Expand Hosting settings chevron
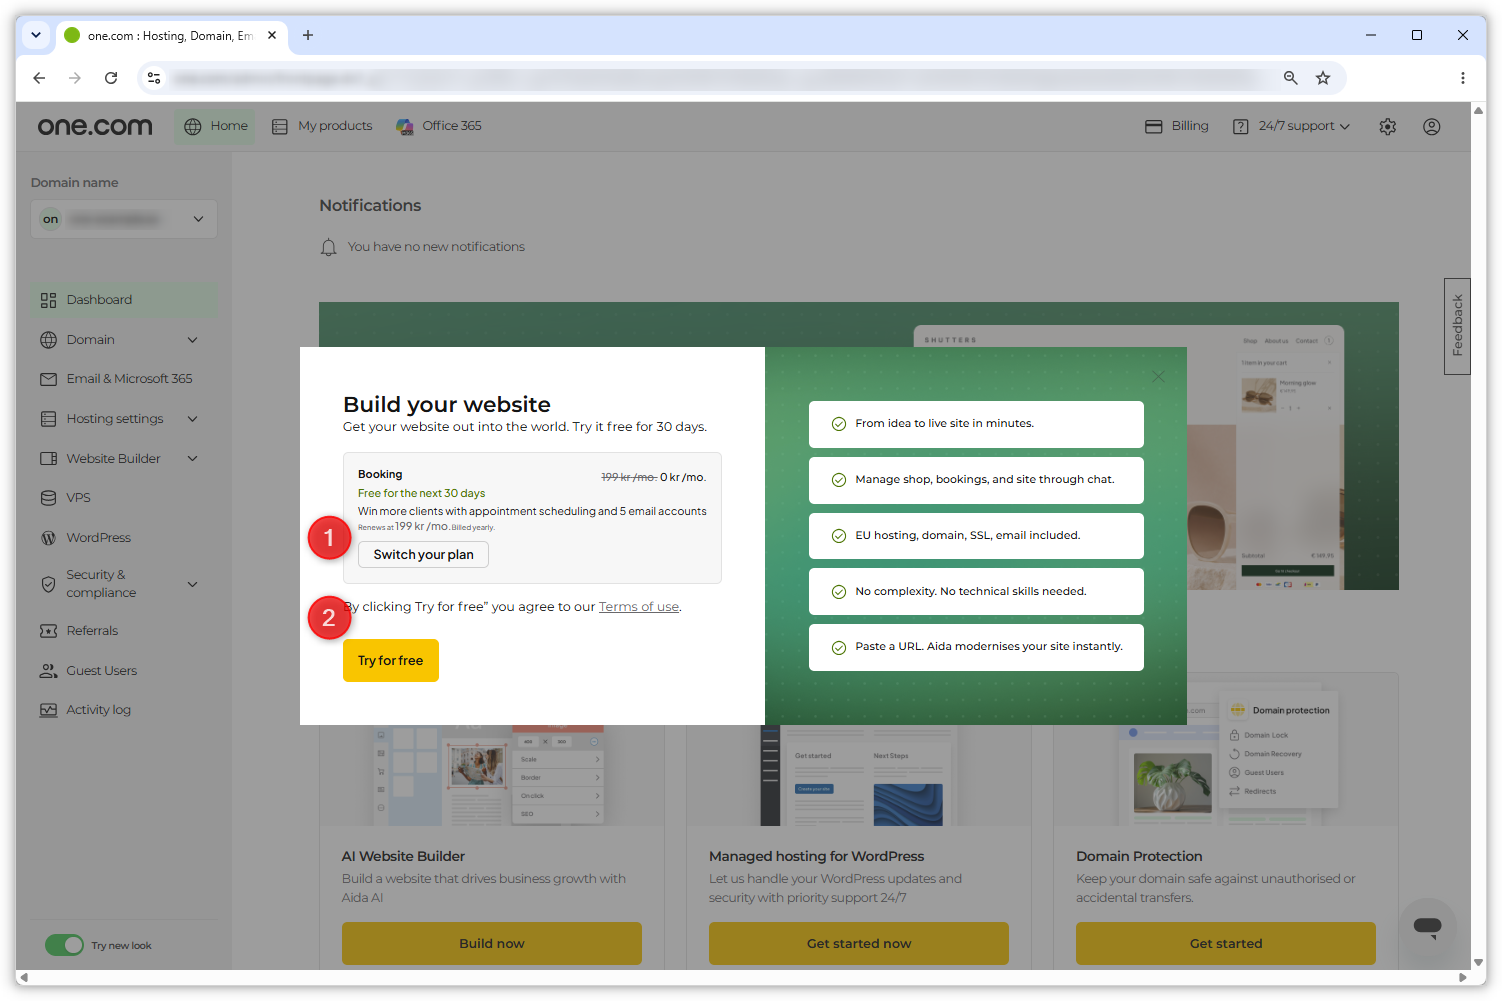The image size is (1502, 1001). (193, 419)
